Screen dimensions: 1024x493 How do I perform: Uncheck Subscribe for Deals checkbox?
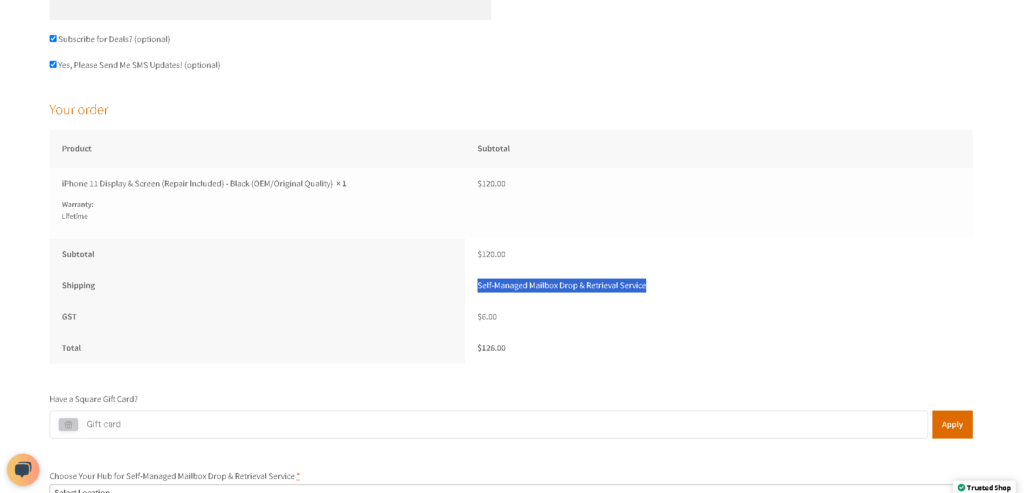pos(53,39)
